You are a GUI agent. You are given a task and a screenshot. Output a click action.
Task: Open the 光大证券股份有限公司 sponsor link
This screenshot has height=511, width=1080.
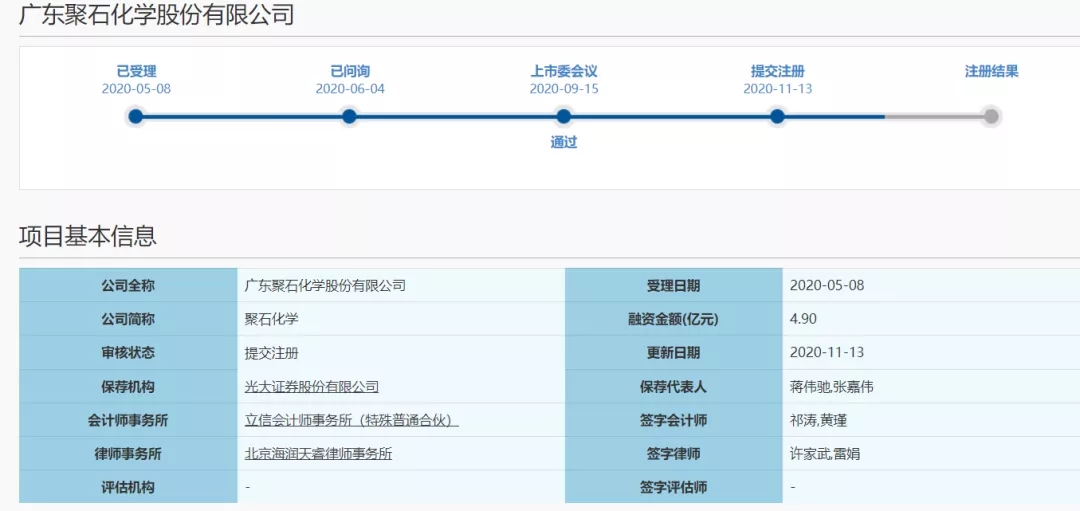(x=312, y=387)
